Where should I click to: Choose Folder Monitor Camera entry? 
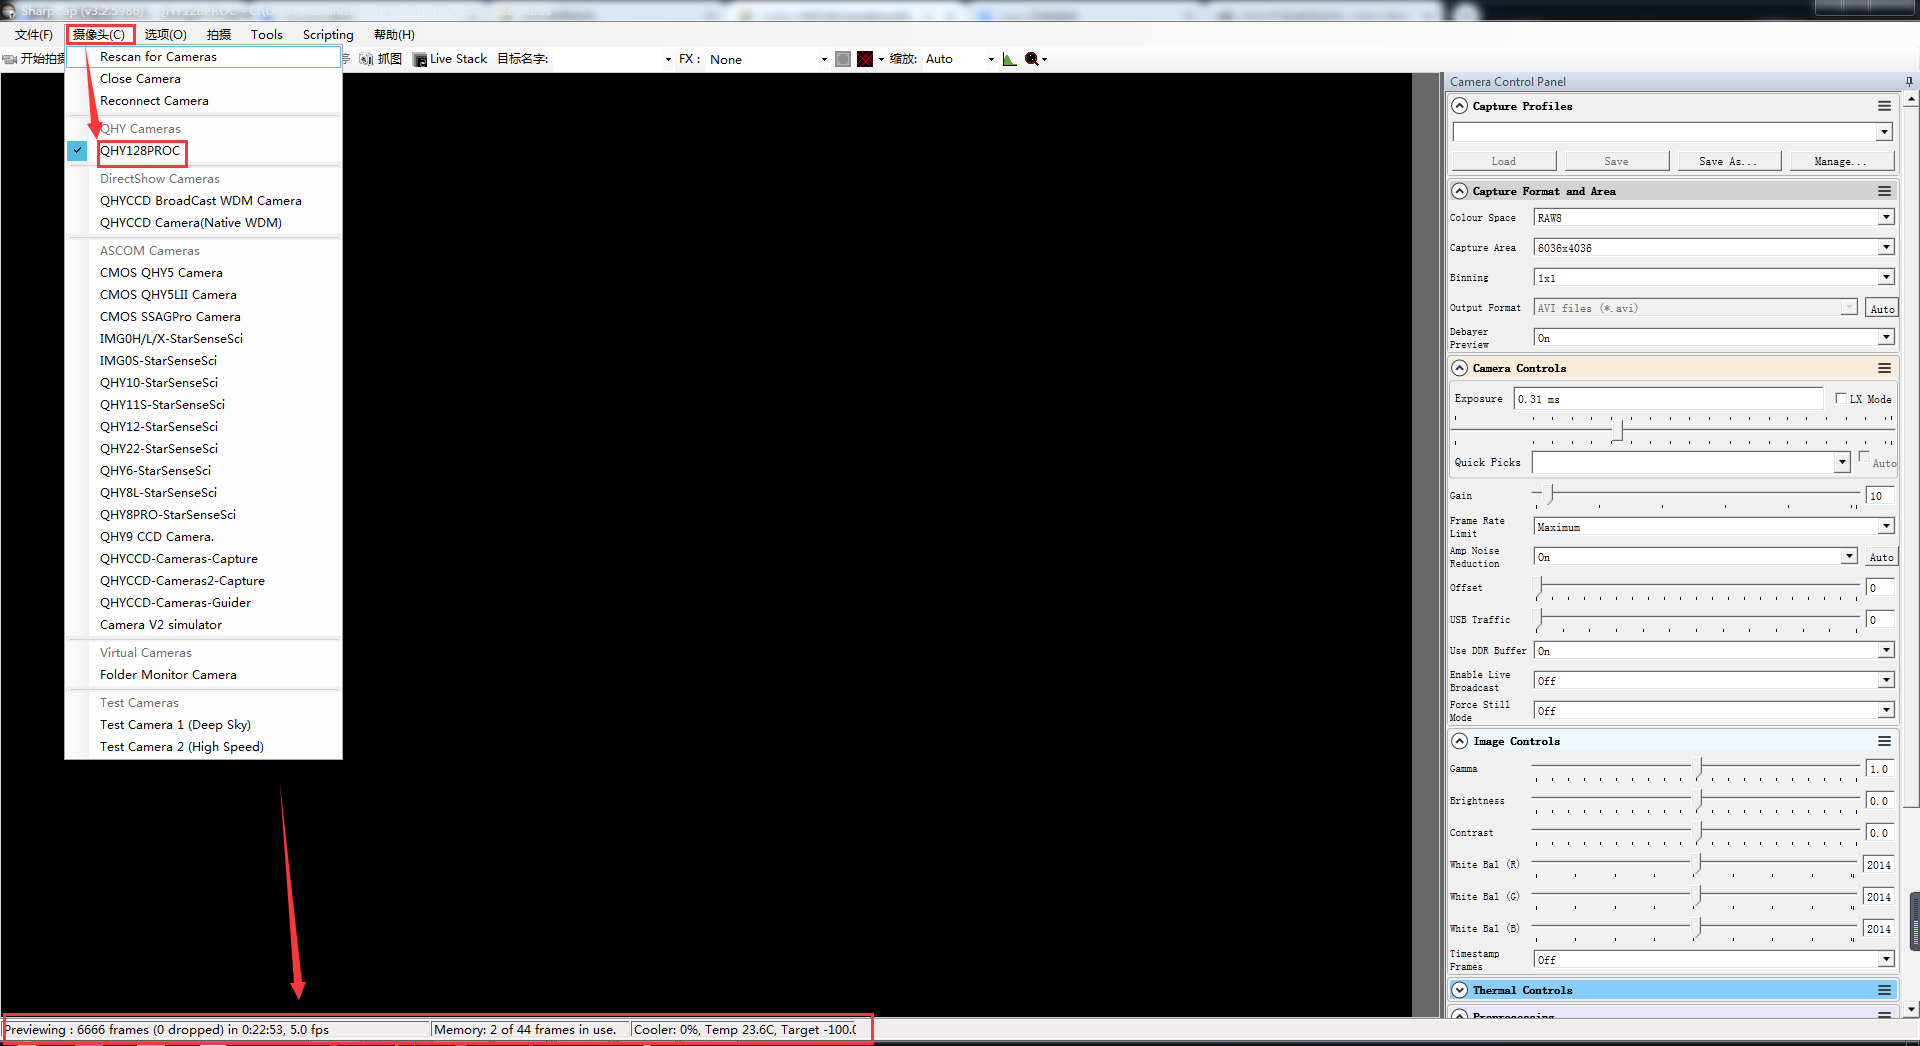click(204, 675)
